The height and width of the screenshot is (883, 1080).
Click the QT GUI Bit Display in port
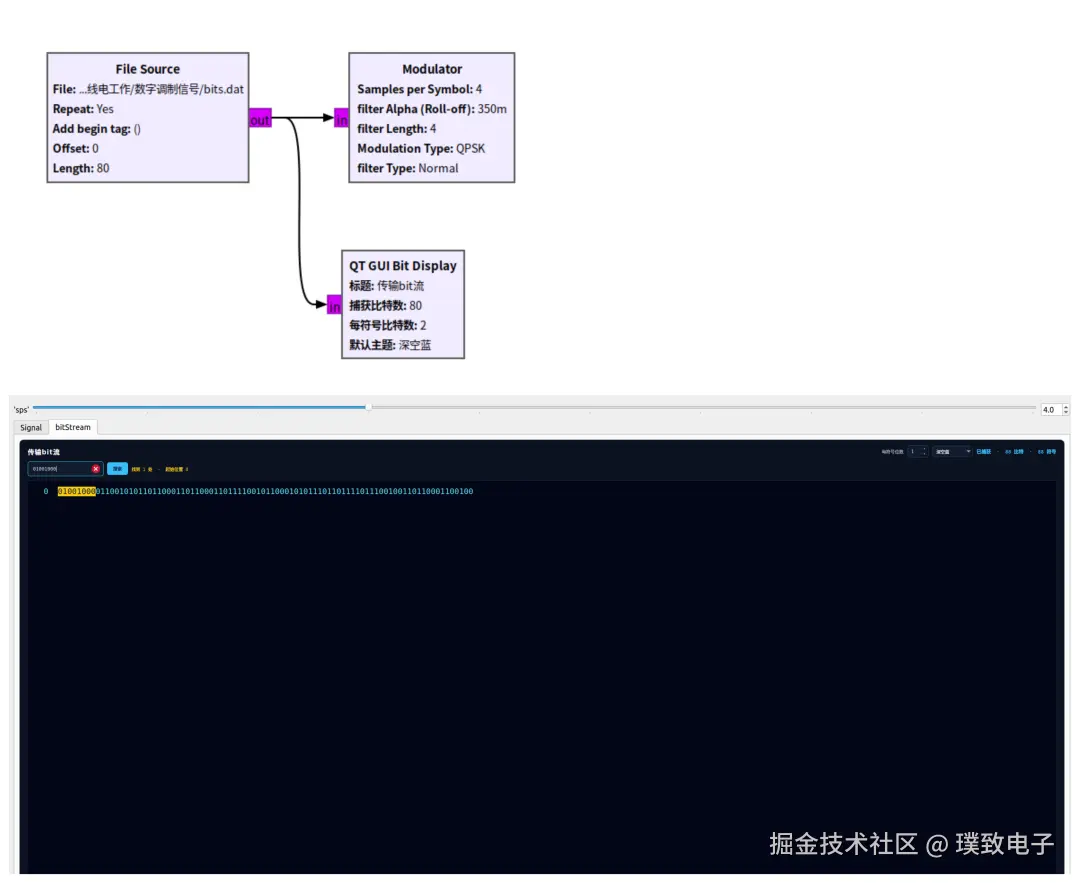[334, 305]
